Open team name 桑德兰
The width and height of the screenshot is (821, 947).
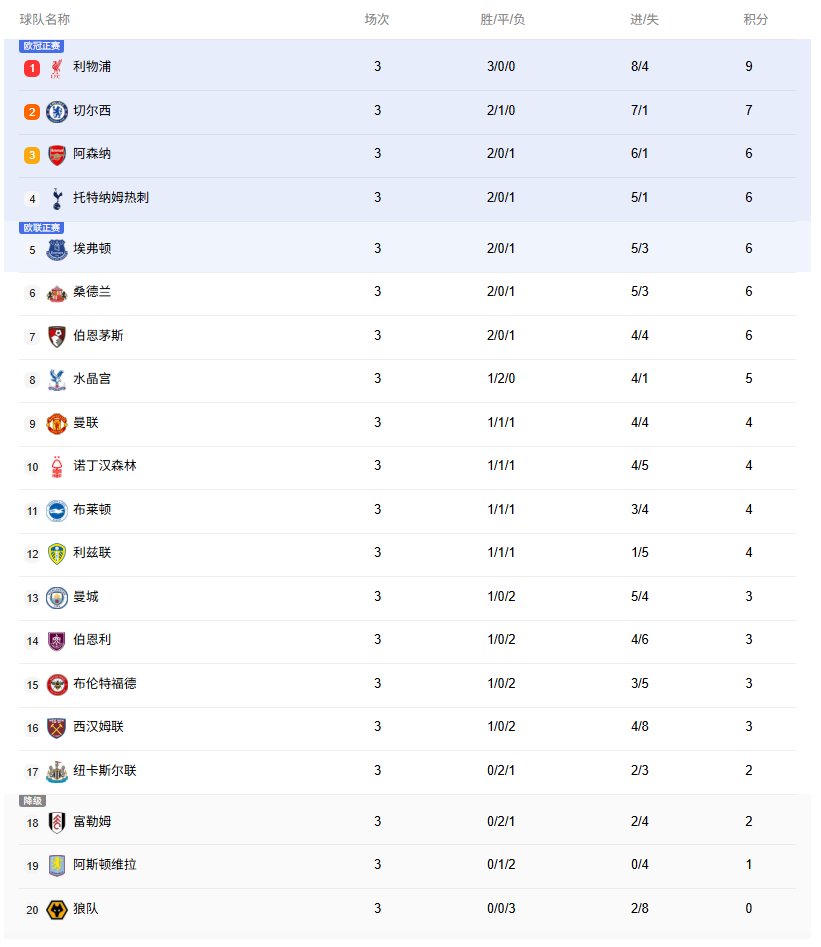[92, 292]
